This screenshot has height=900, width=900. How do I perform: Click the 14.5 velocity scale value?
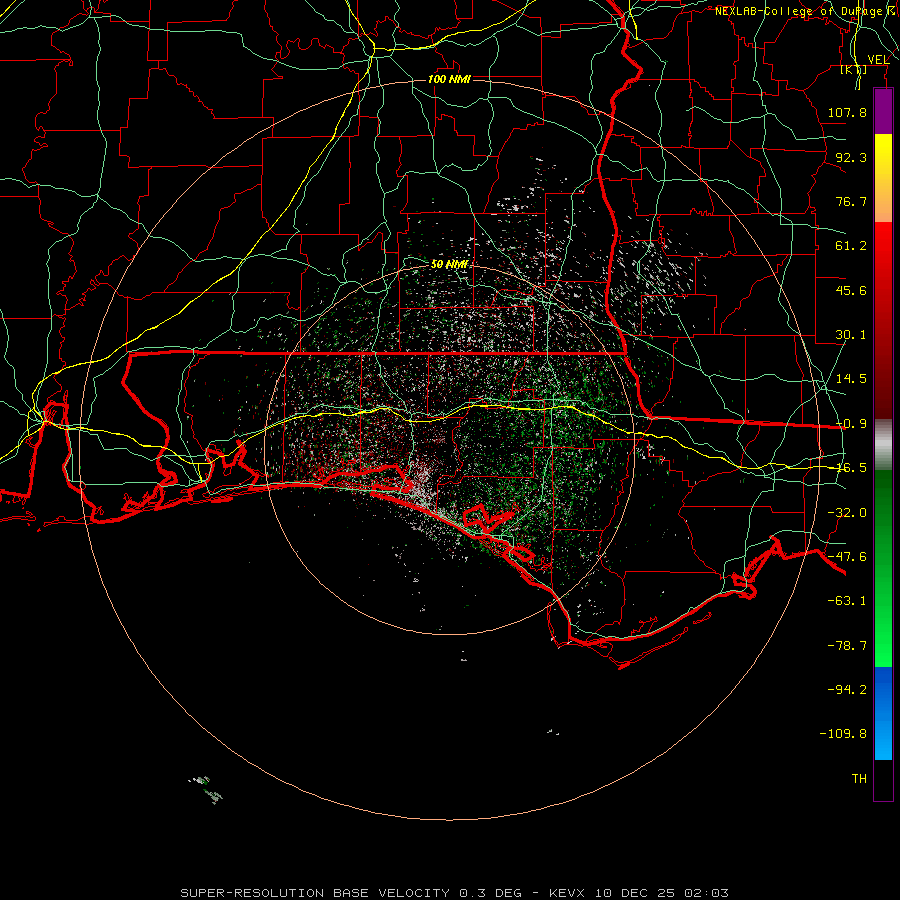[x=851, y=379]
